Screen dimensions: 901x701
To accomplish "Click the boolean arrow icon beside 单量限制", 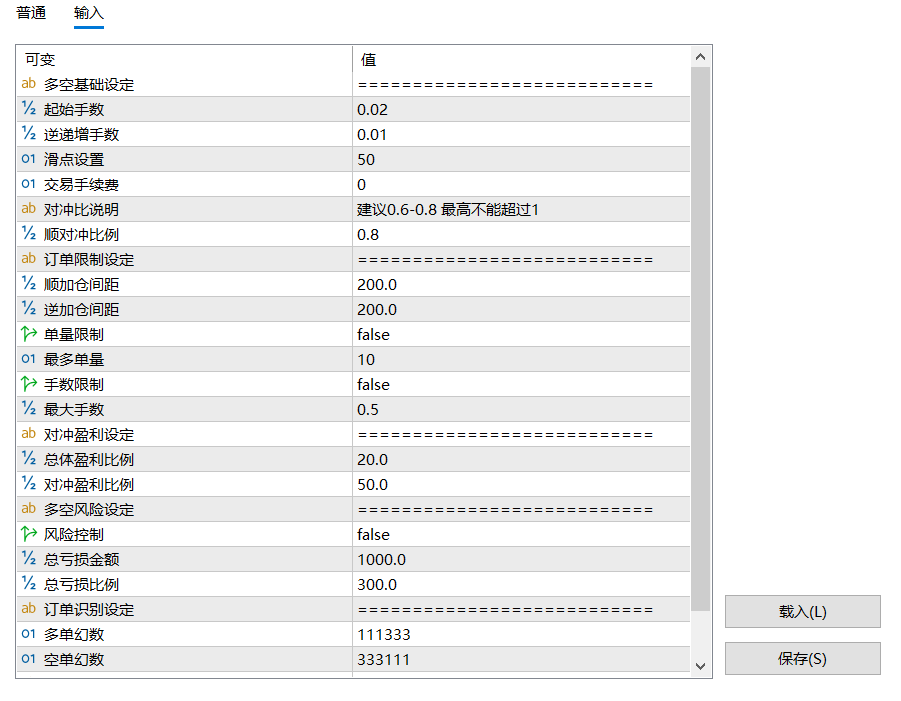I will [x=28, y=335].
